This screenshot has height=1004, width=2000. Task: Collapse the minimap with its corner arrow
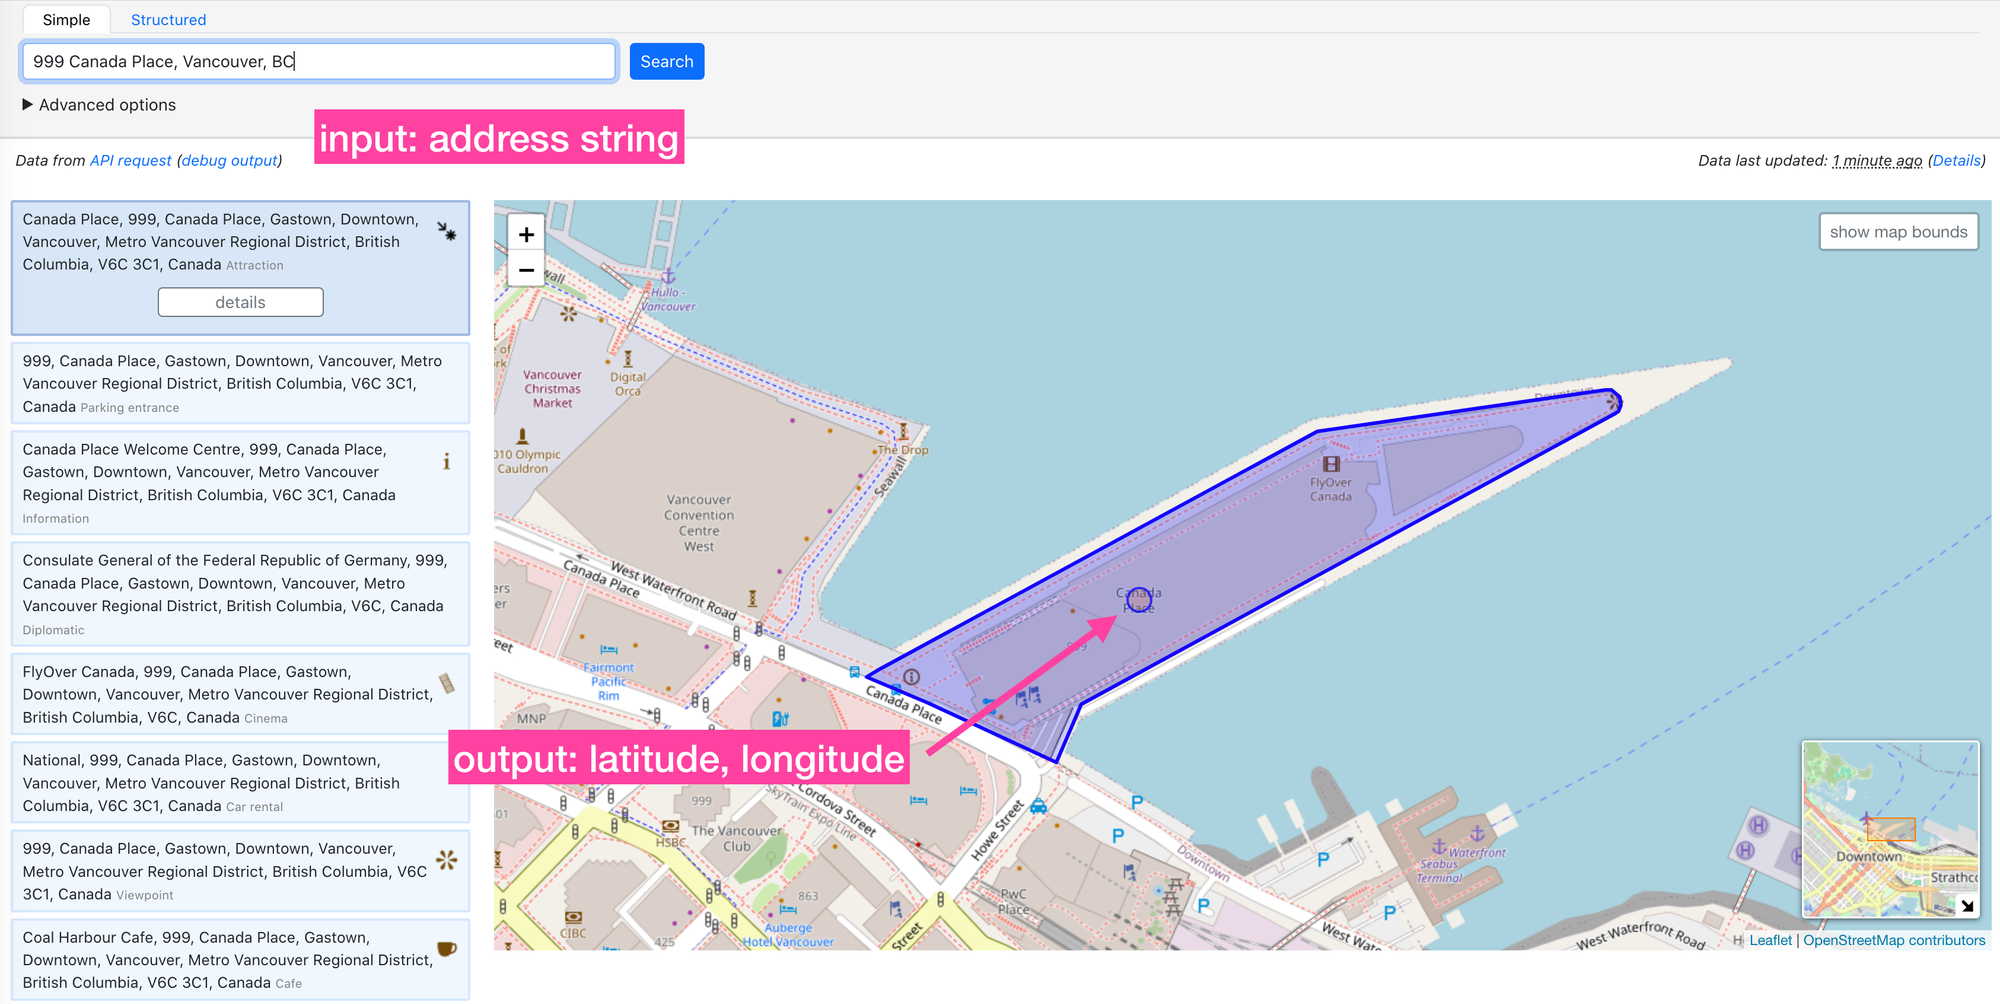coord(1967,906)
